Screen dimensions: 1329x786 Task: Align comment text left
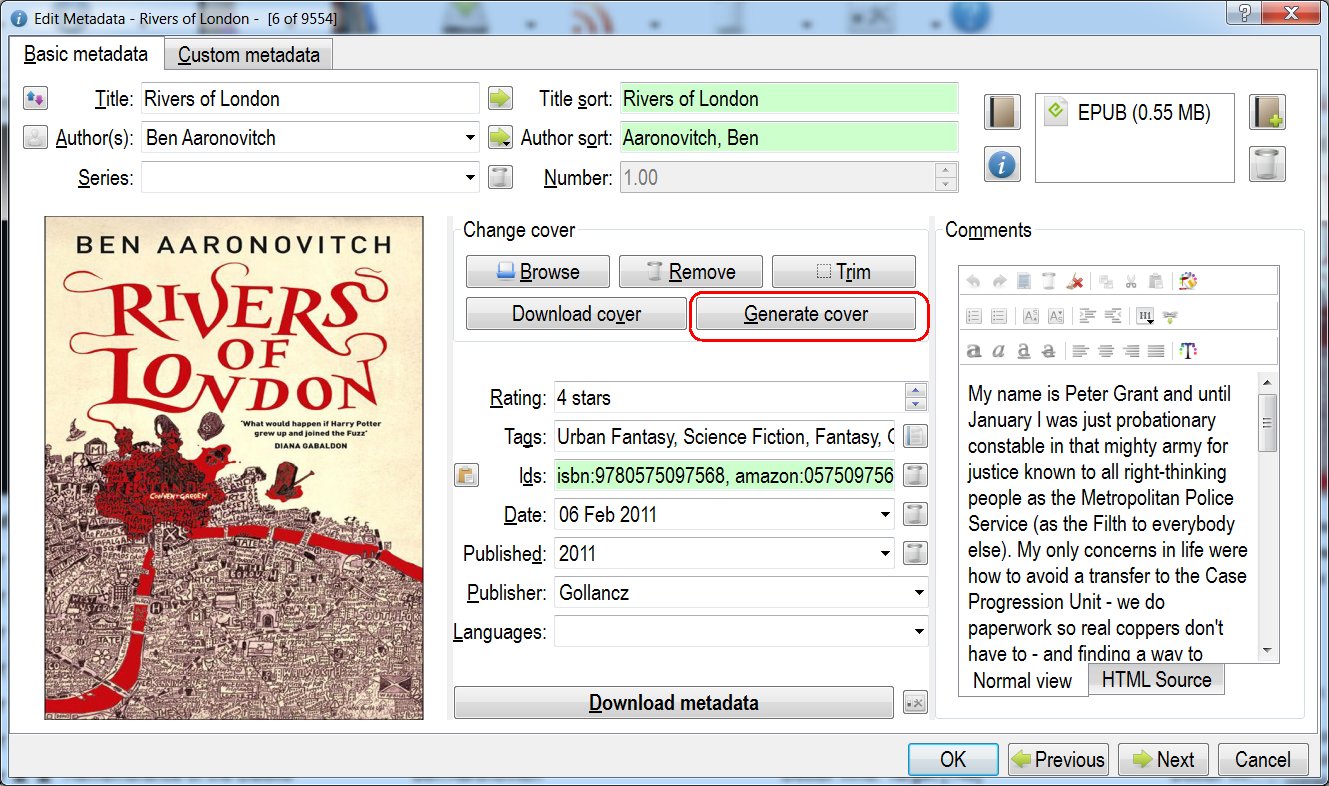[1080, 351]
